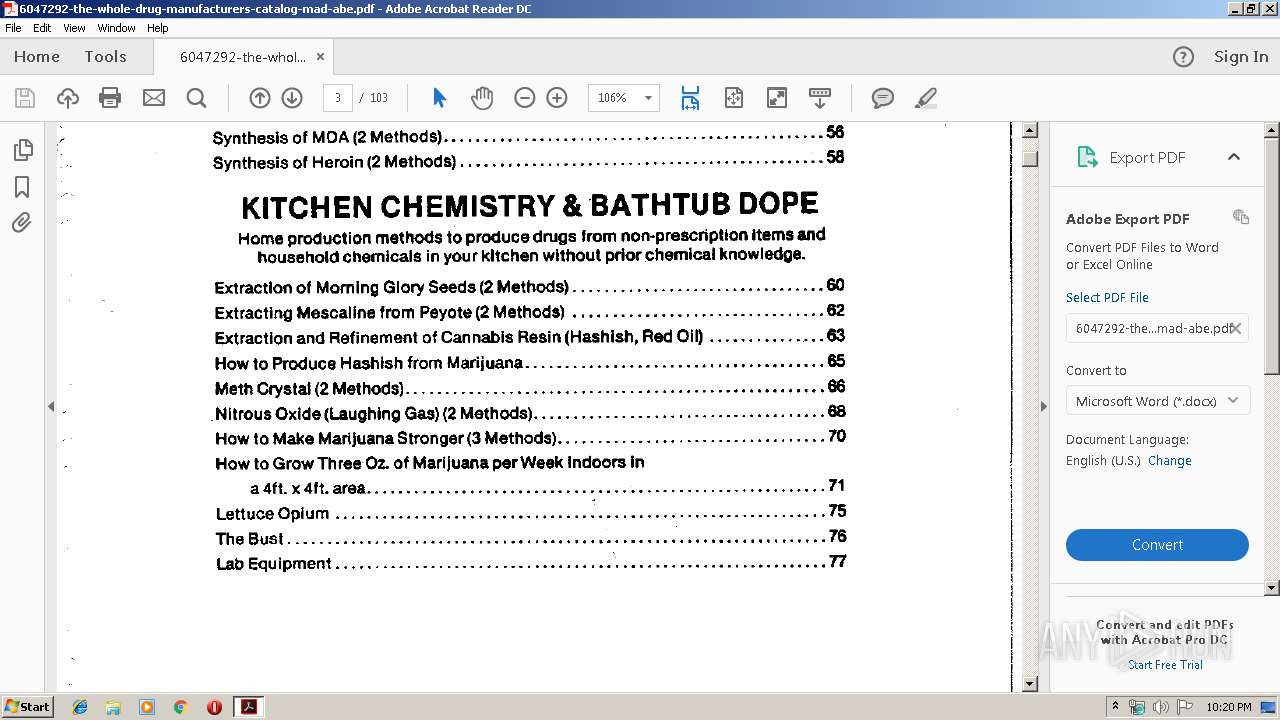
Task: Send file by email envelope icon
Action: point(154,98)
